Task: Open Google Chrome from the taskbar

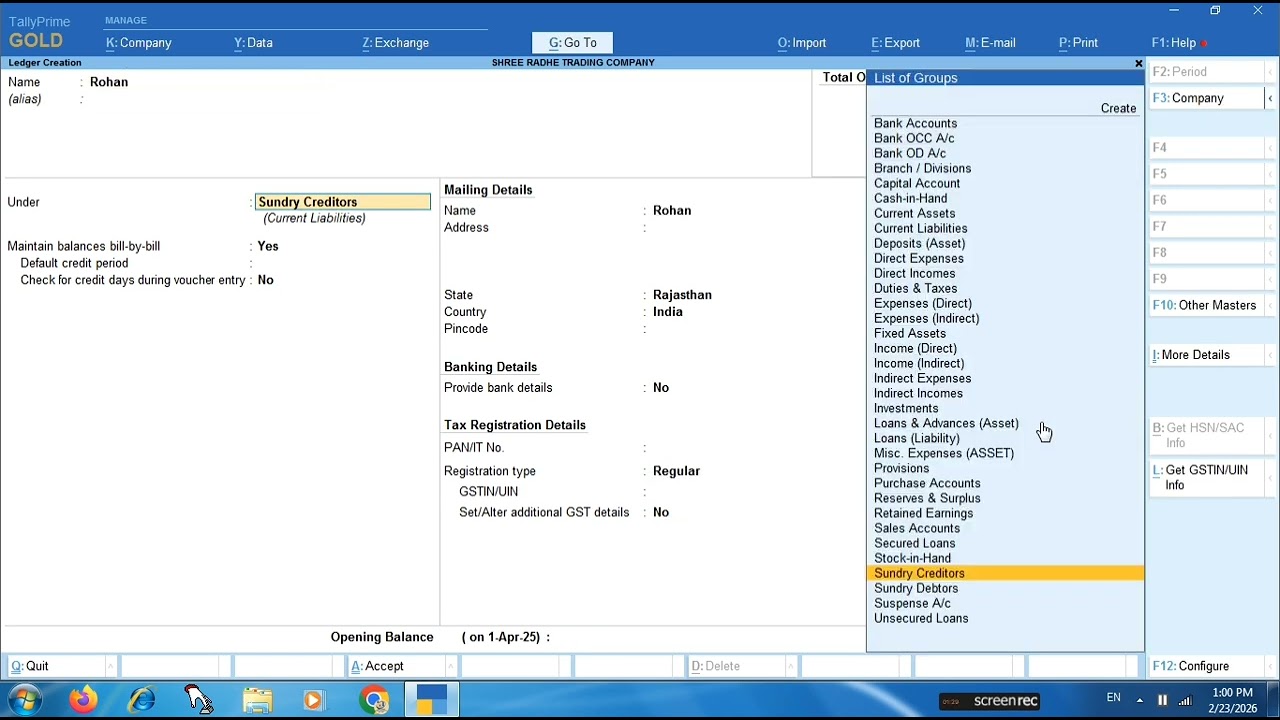Action: tap(375, 700)
